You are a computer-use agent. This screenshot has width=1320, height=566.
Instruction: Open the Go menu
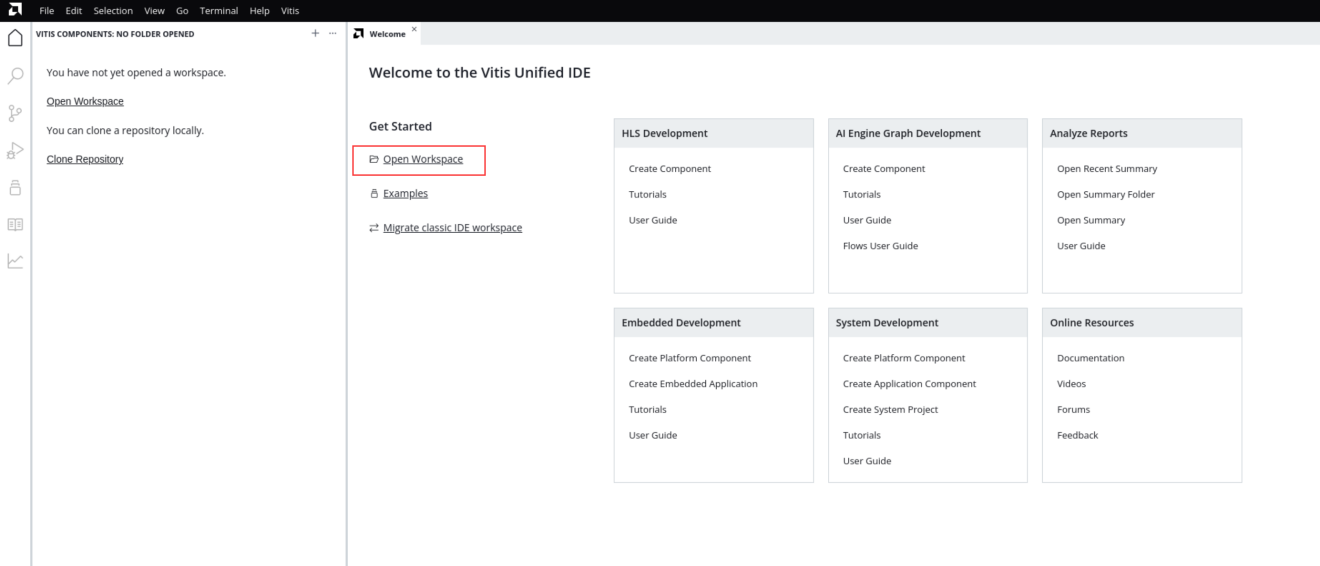[x=182, y=11]
